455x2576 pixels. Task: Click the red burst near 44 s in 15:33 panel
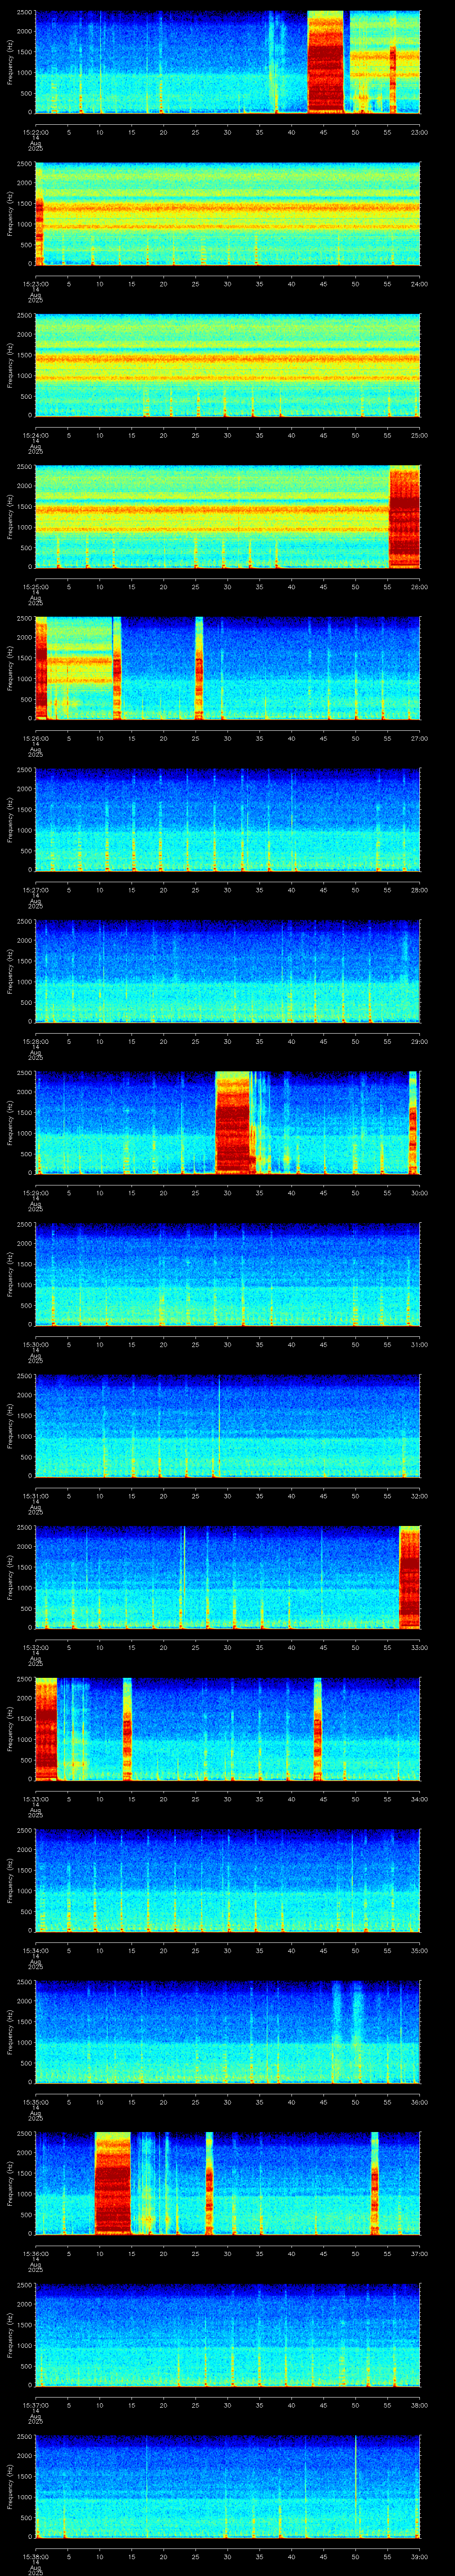pos(318,1729)
